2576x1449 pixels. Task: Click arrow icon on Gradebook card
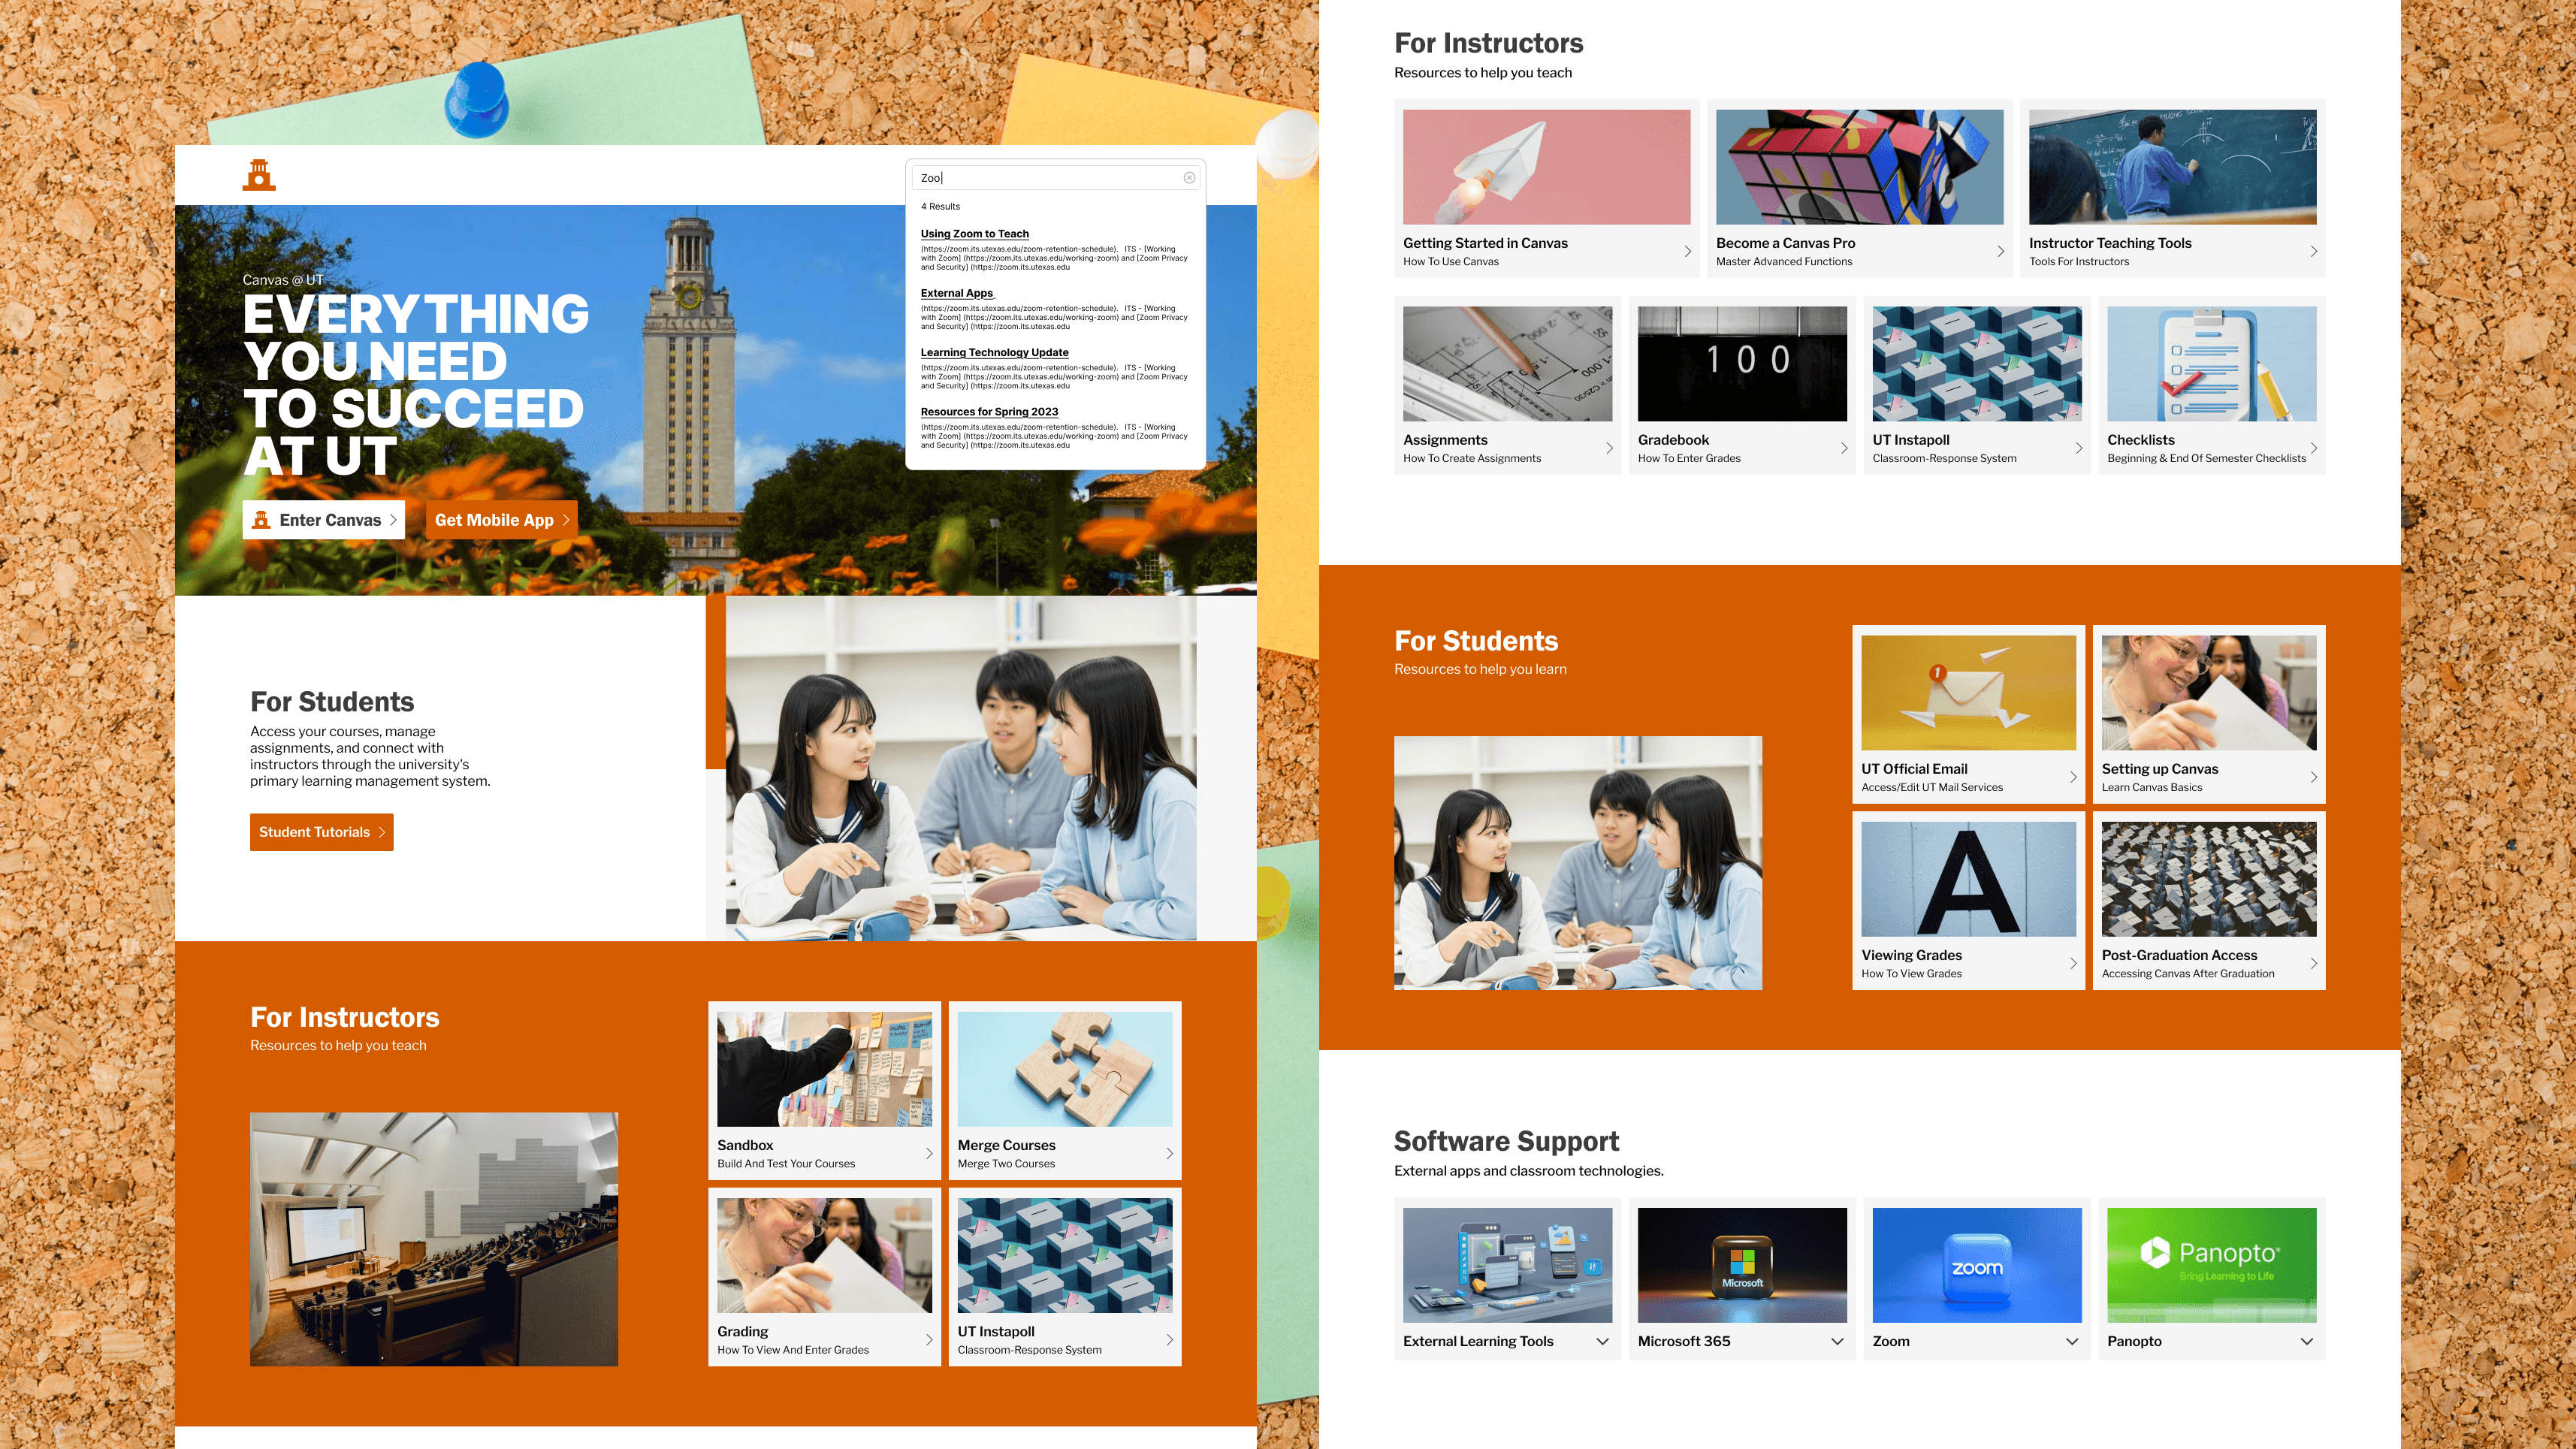(1844, 448)
